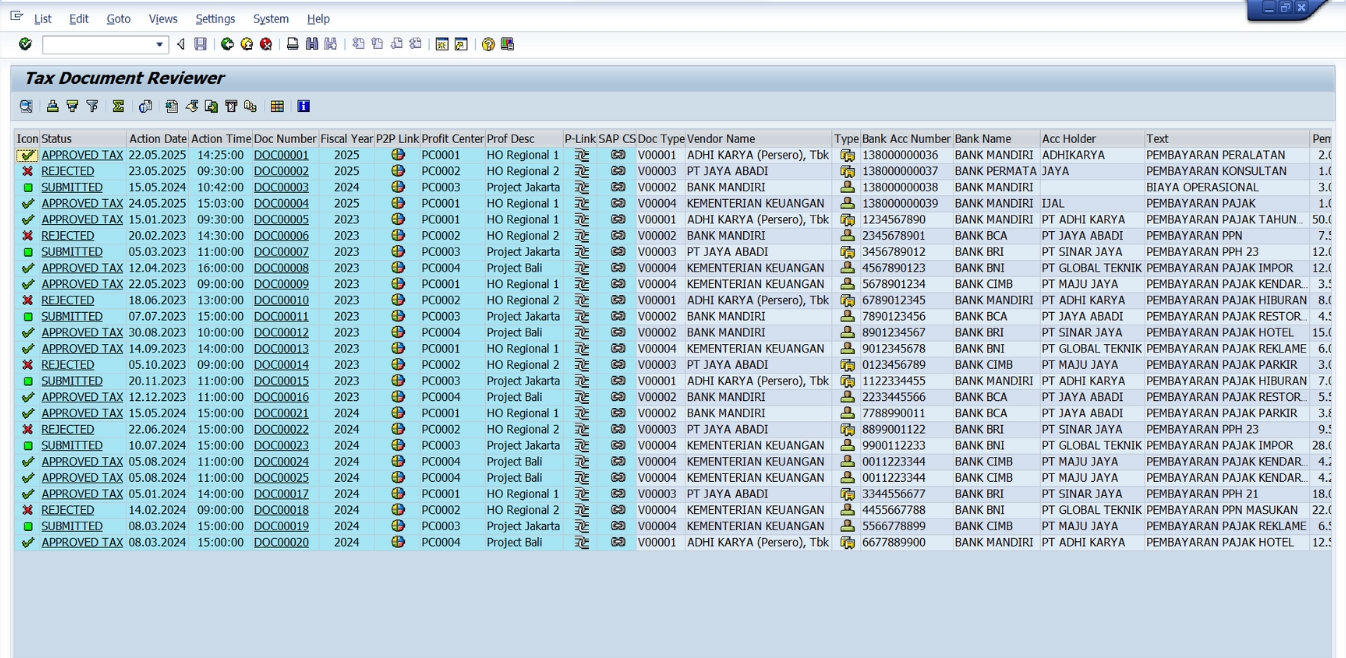Click the Sort Descending icon

(x=72, y=106)
